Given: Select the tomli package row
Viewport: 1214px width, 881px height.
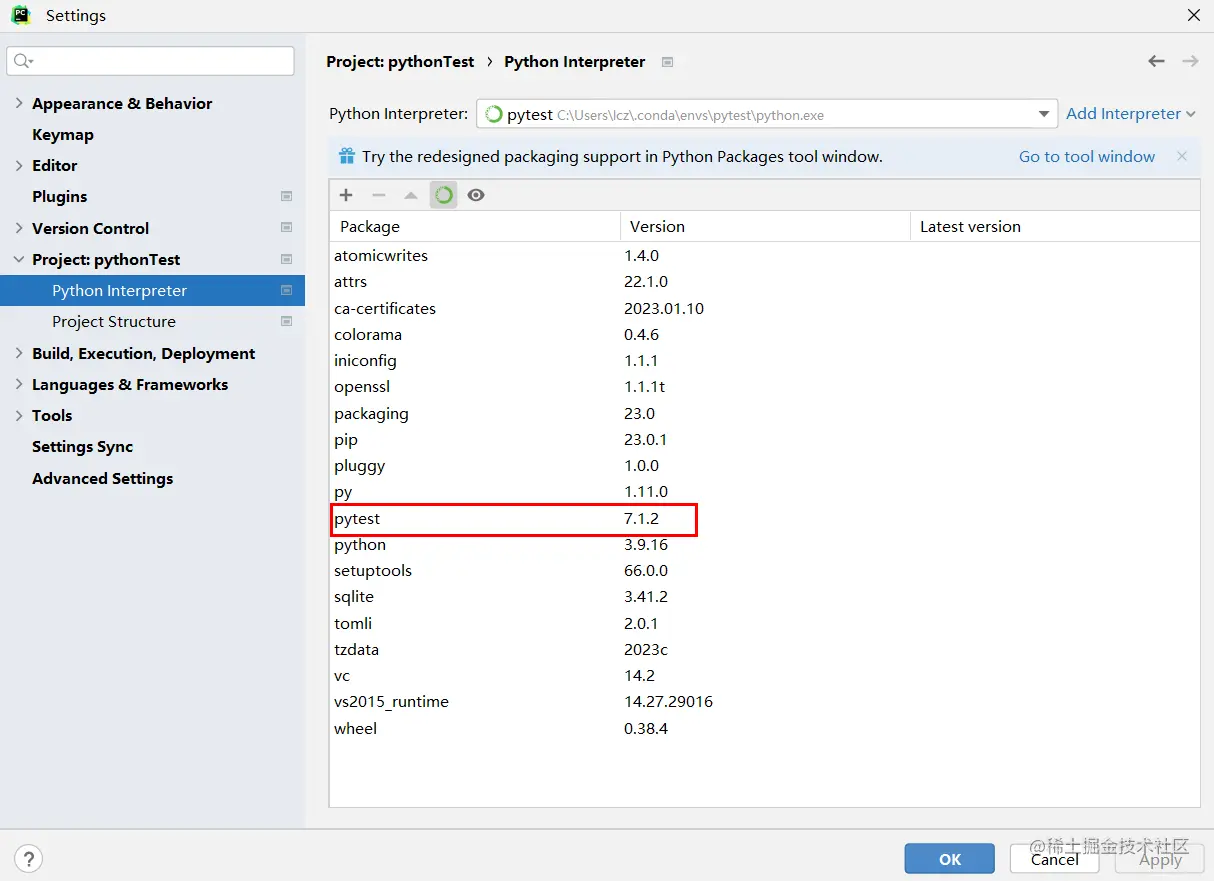Looking at the screenshot, I should click(764, 624).
